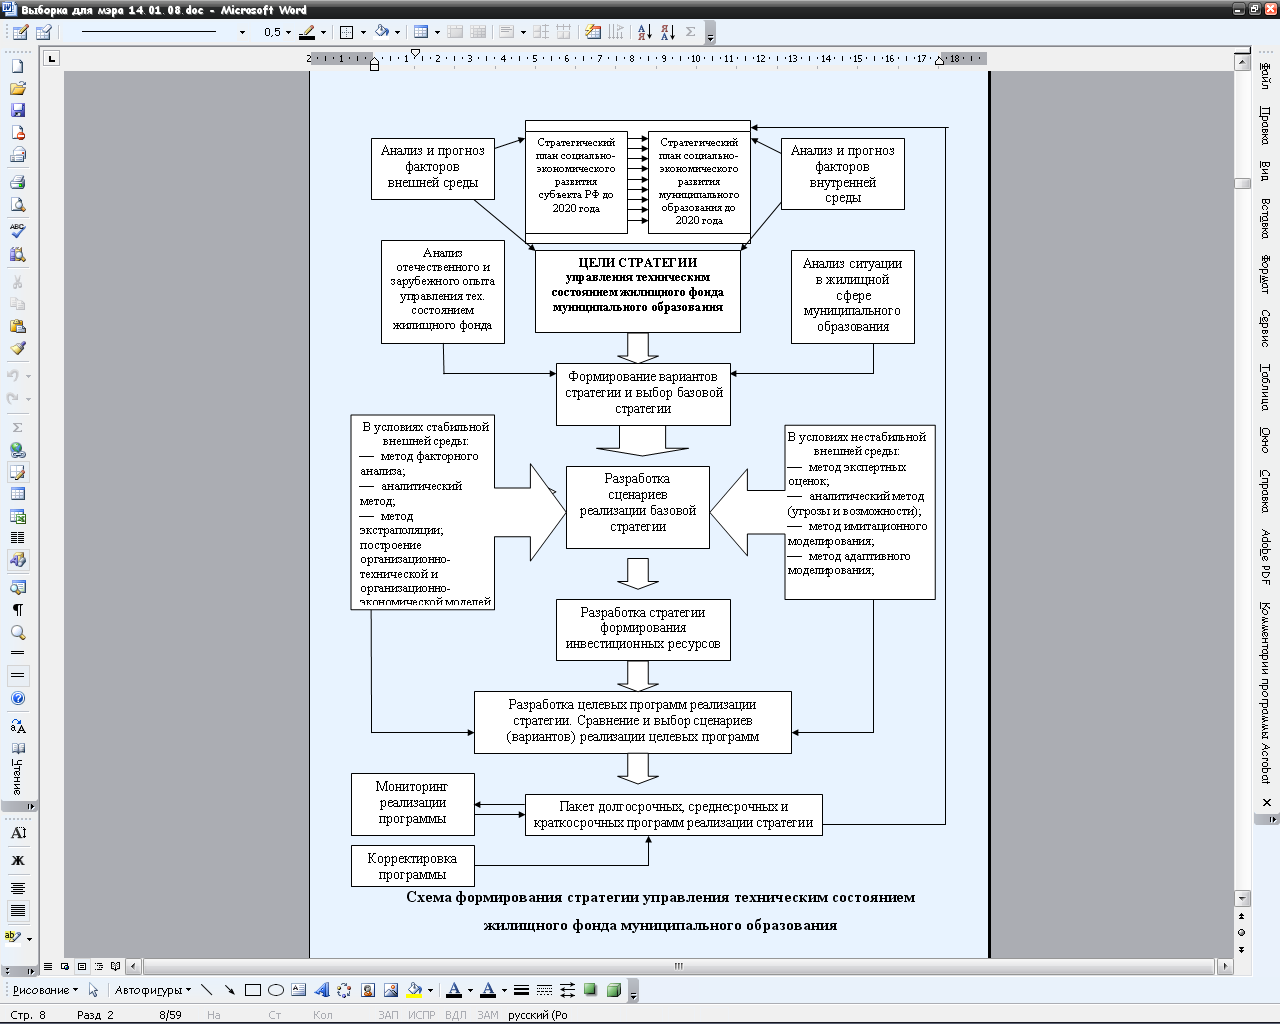Click the Sort Ascending icon
Viewport: 1280px width, 1024px height.
(644, 32)
